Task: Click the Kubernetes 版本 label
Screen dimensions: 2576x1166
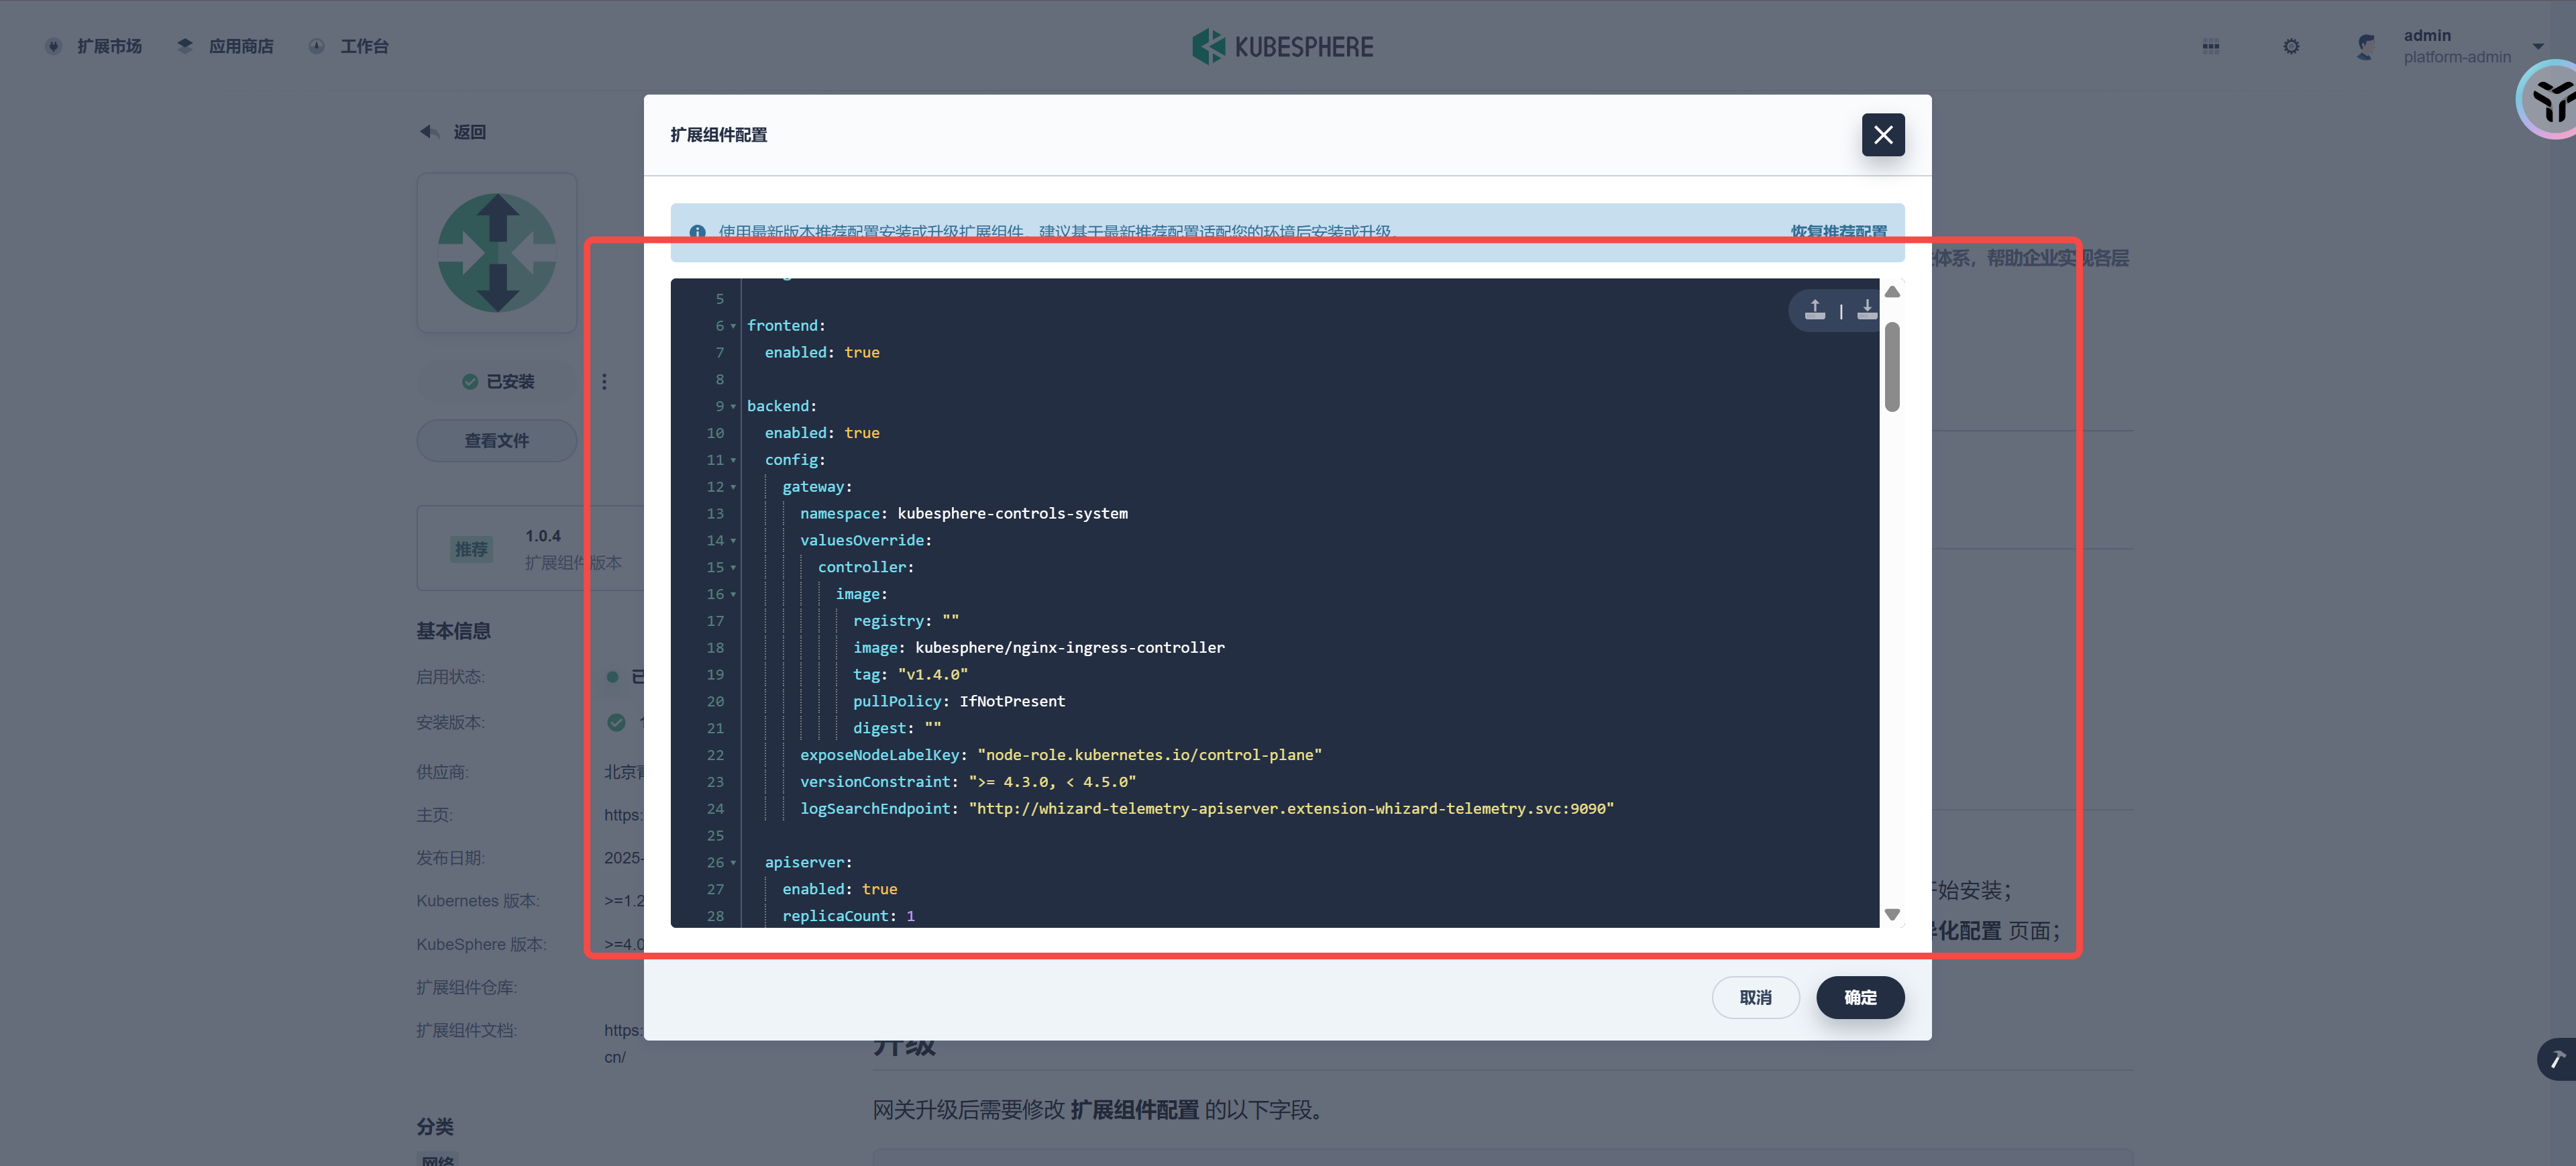Action: click(478, 901)
